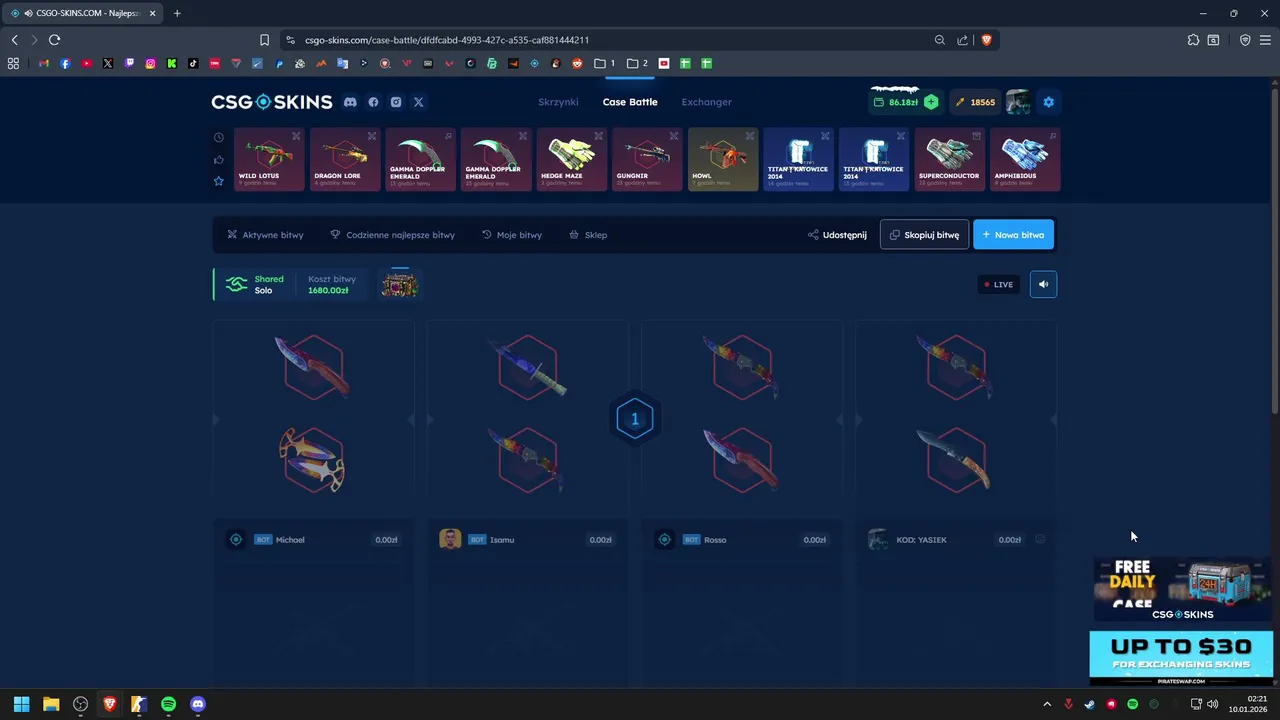Open the Amphibious gloves drop card
This screenshot has width=1280, height=720.
1025,159
